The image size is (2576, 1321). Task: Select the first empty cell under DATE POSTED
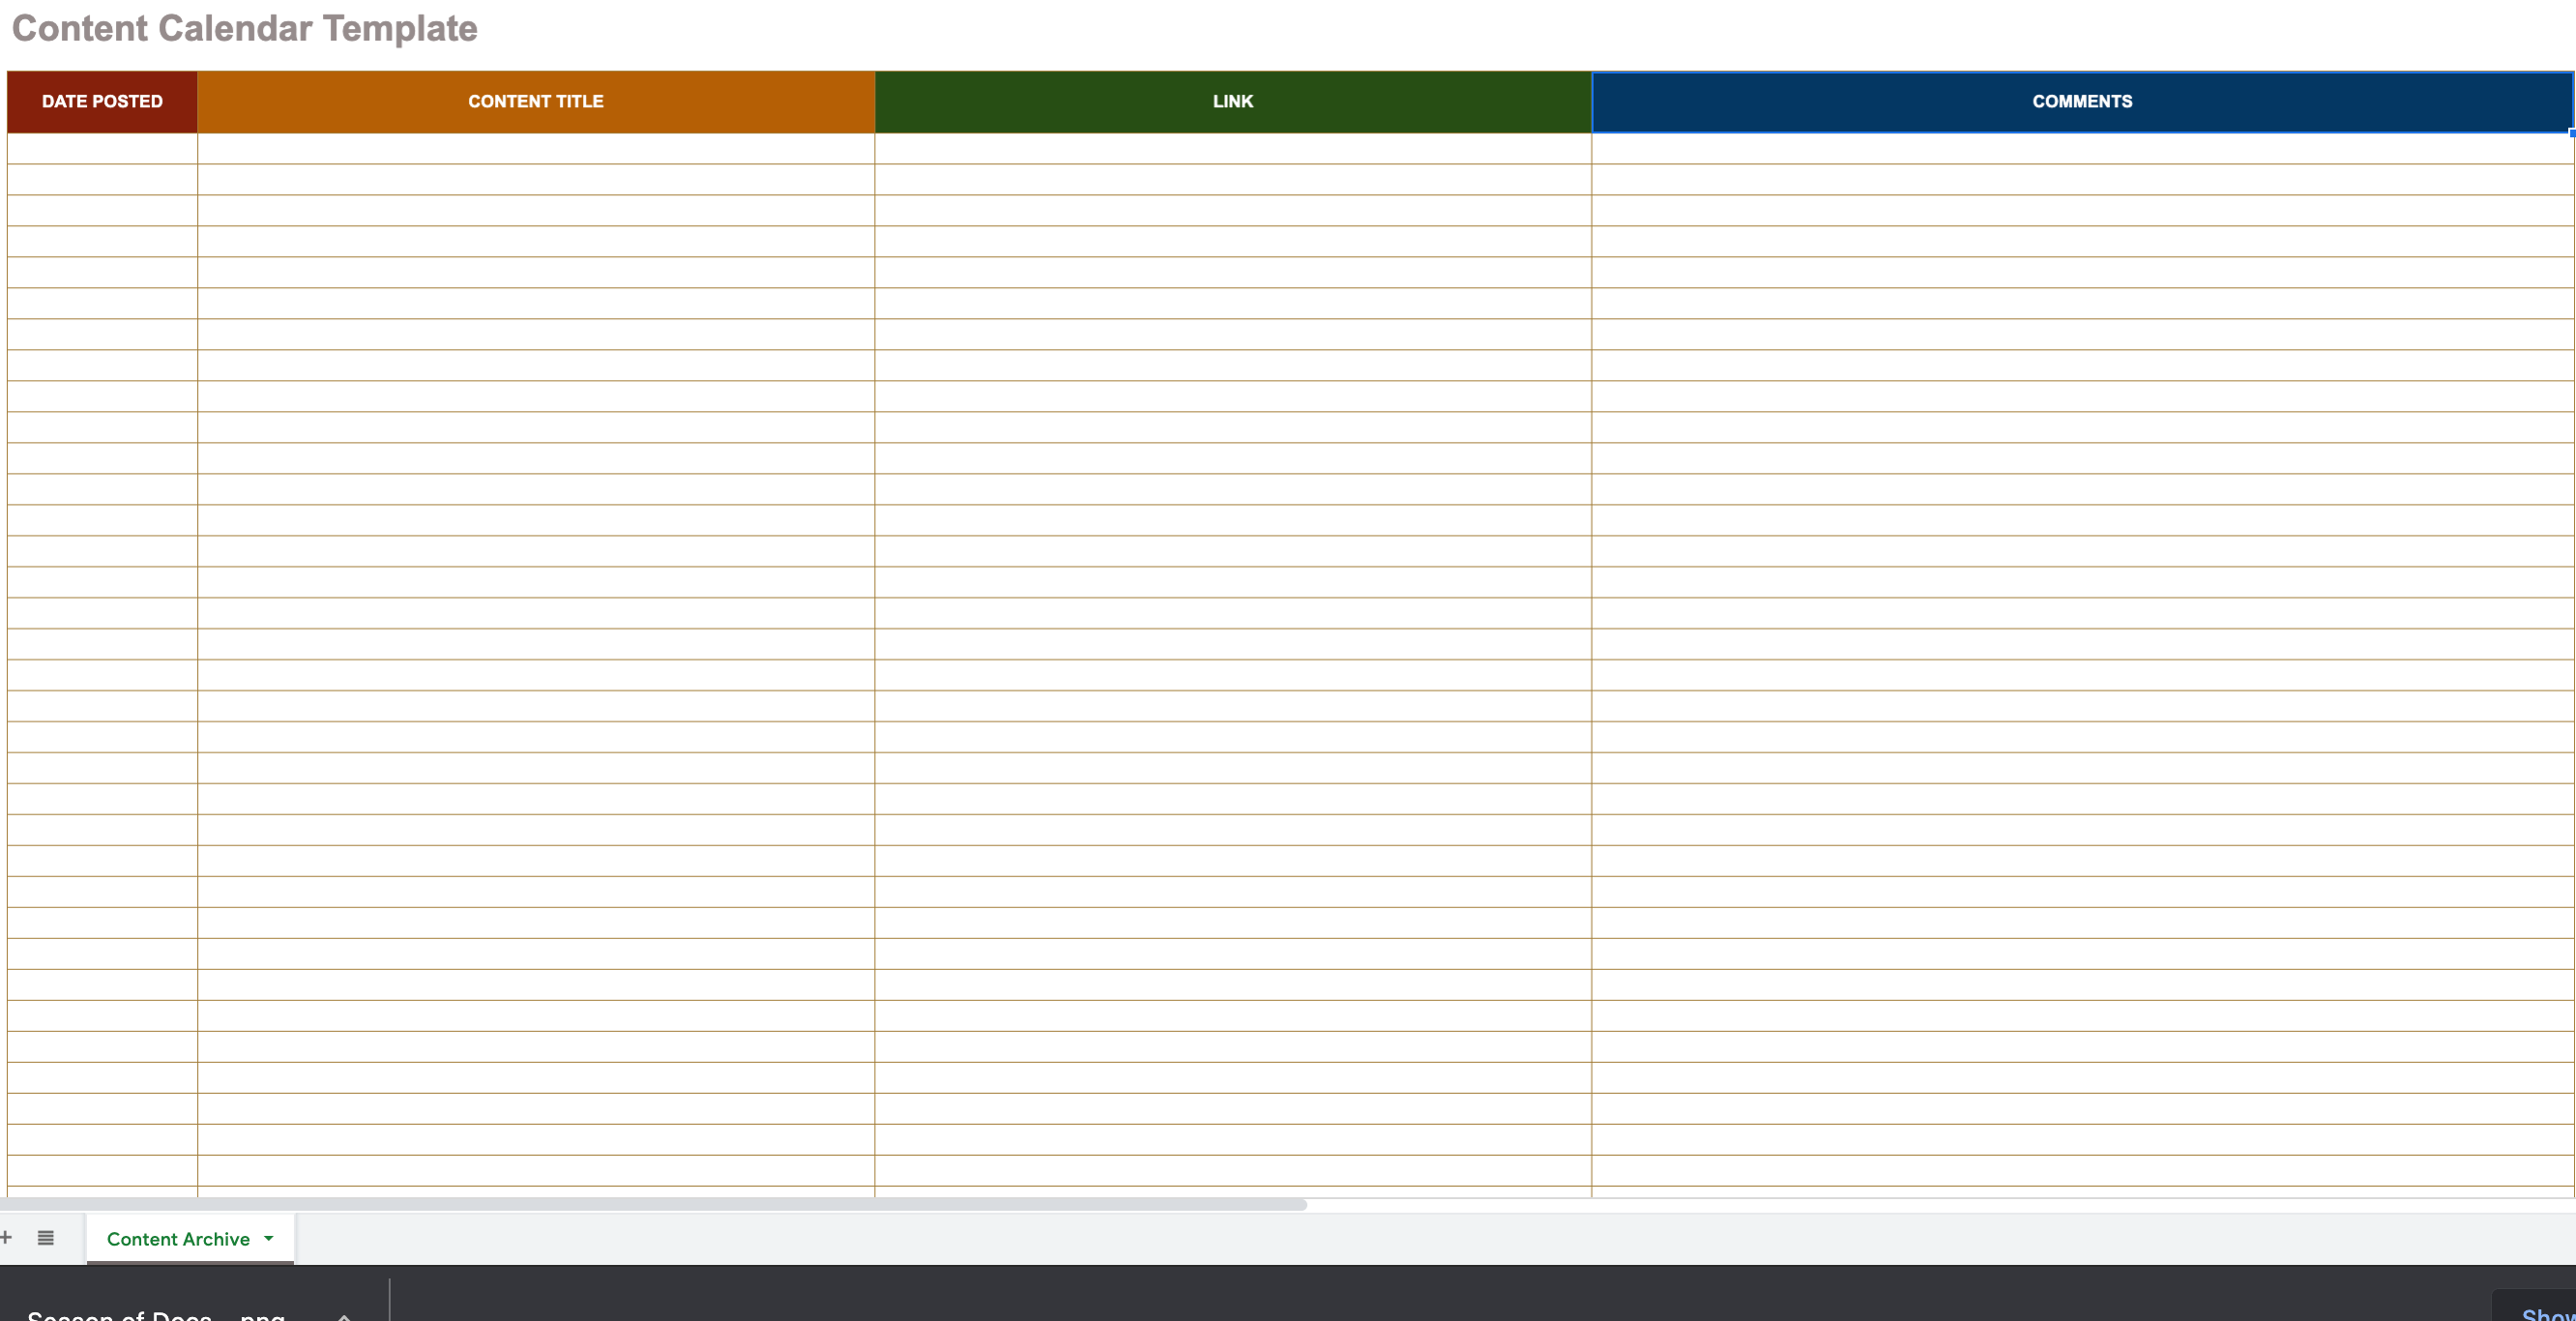point(102,148)
